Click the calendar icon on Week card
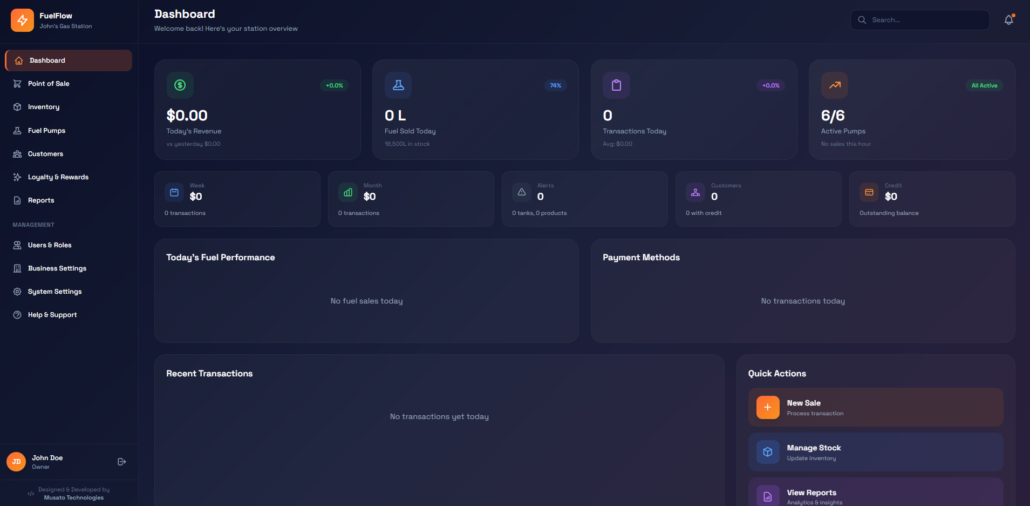Viewport: 1030px width, 506px height. point(174,192)
